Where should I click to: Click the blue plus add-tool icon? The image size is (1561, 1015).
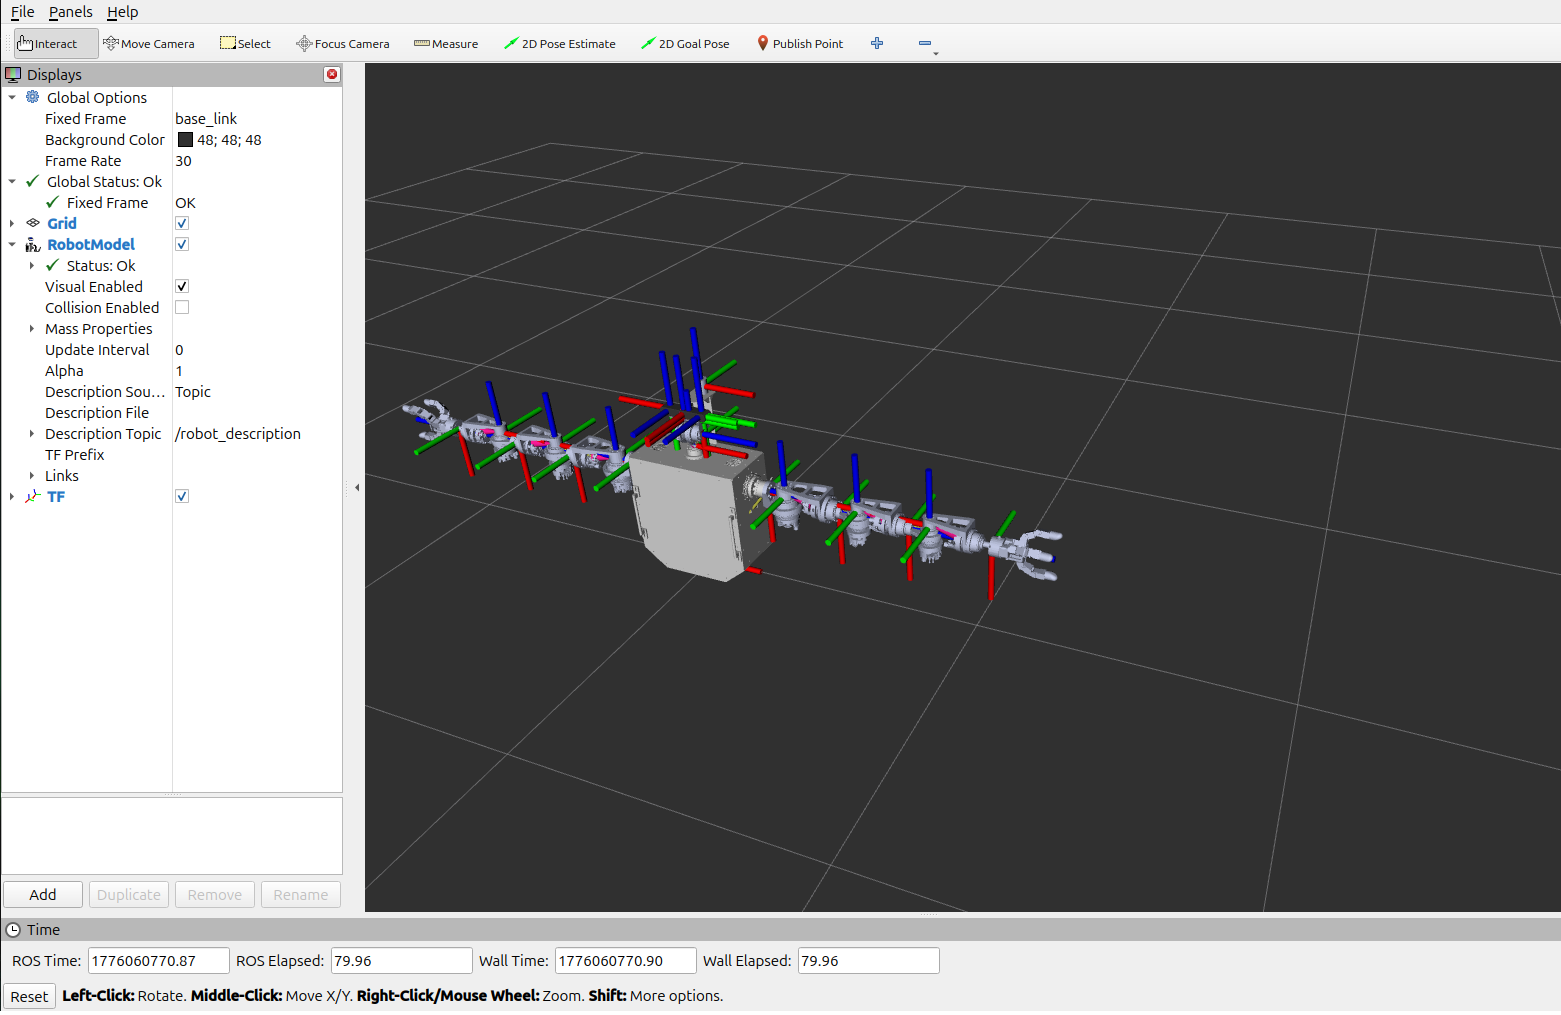click(877, 43)
